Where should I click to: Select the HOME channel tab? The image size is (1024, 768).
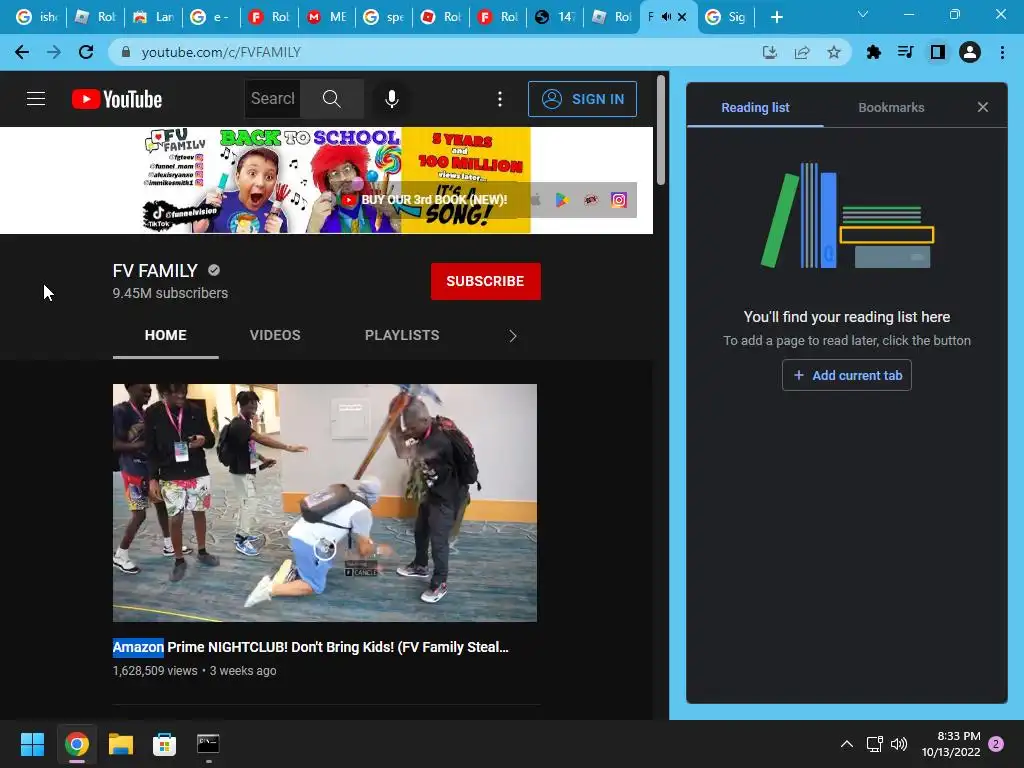click(165, 335)
